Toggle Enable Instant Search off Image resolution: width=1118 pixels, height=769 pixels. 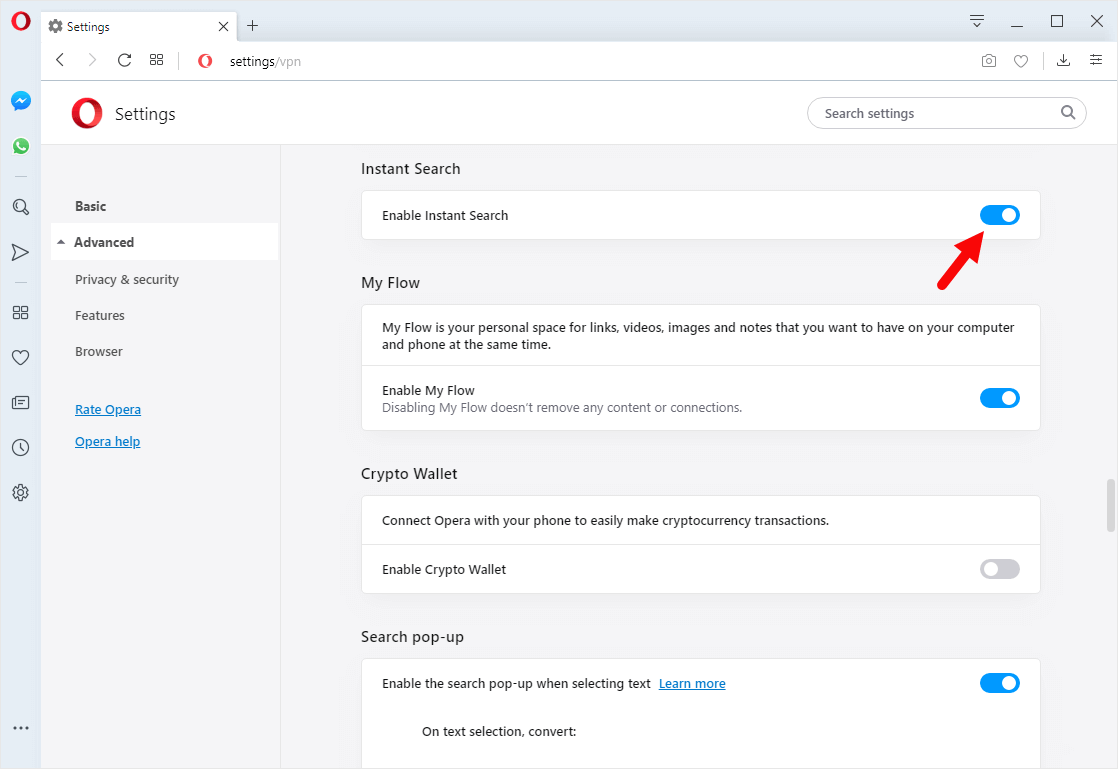click(1000, 215)
